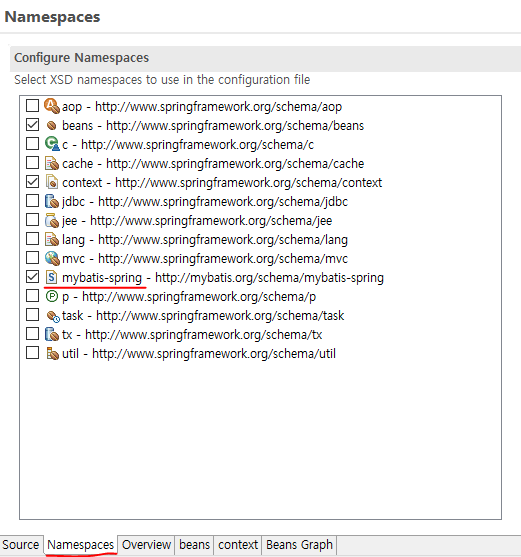The height and width of the screenshot is (557, 521).
Task: Select the task schema row text
Action: (203, 316)
